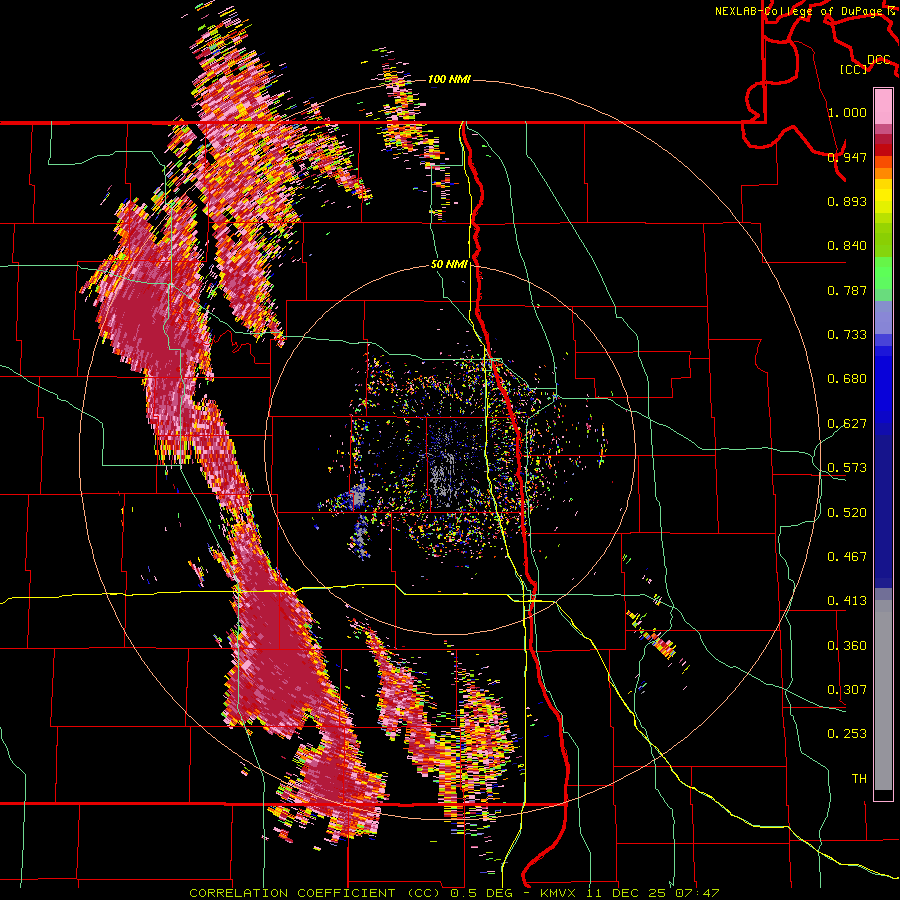Click the 100 NMI range ring label
This screenshot has height=900, width=900.
449,79
